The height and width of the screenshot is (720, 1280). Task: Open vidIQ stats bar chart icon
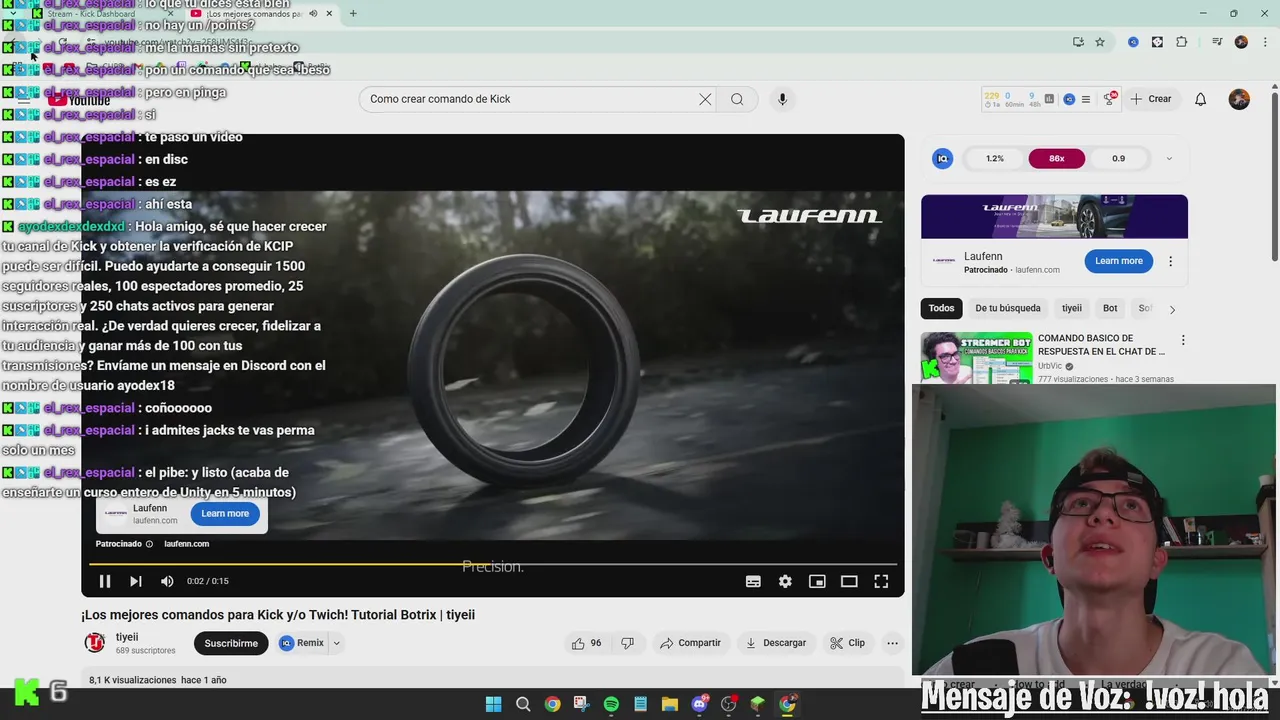[x=1049, y=99]
